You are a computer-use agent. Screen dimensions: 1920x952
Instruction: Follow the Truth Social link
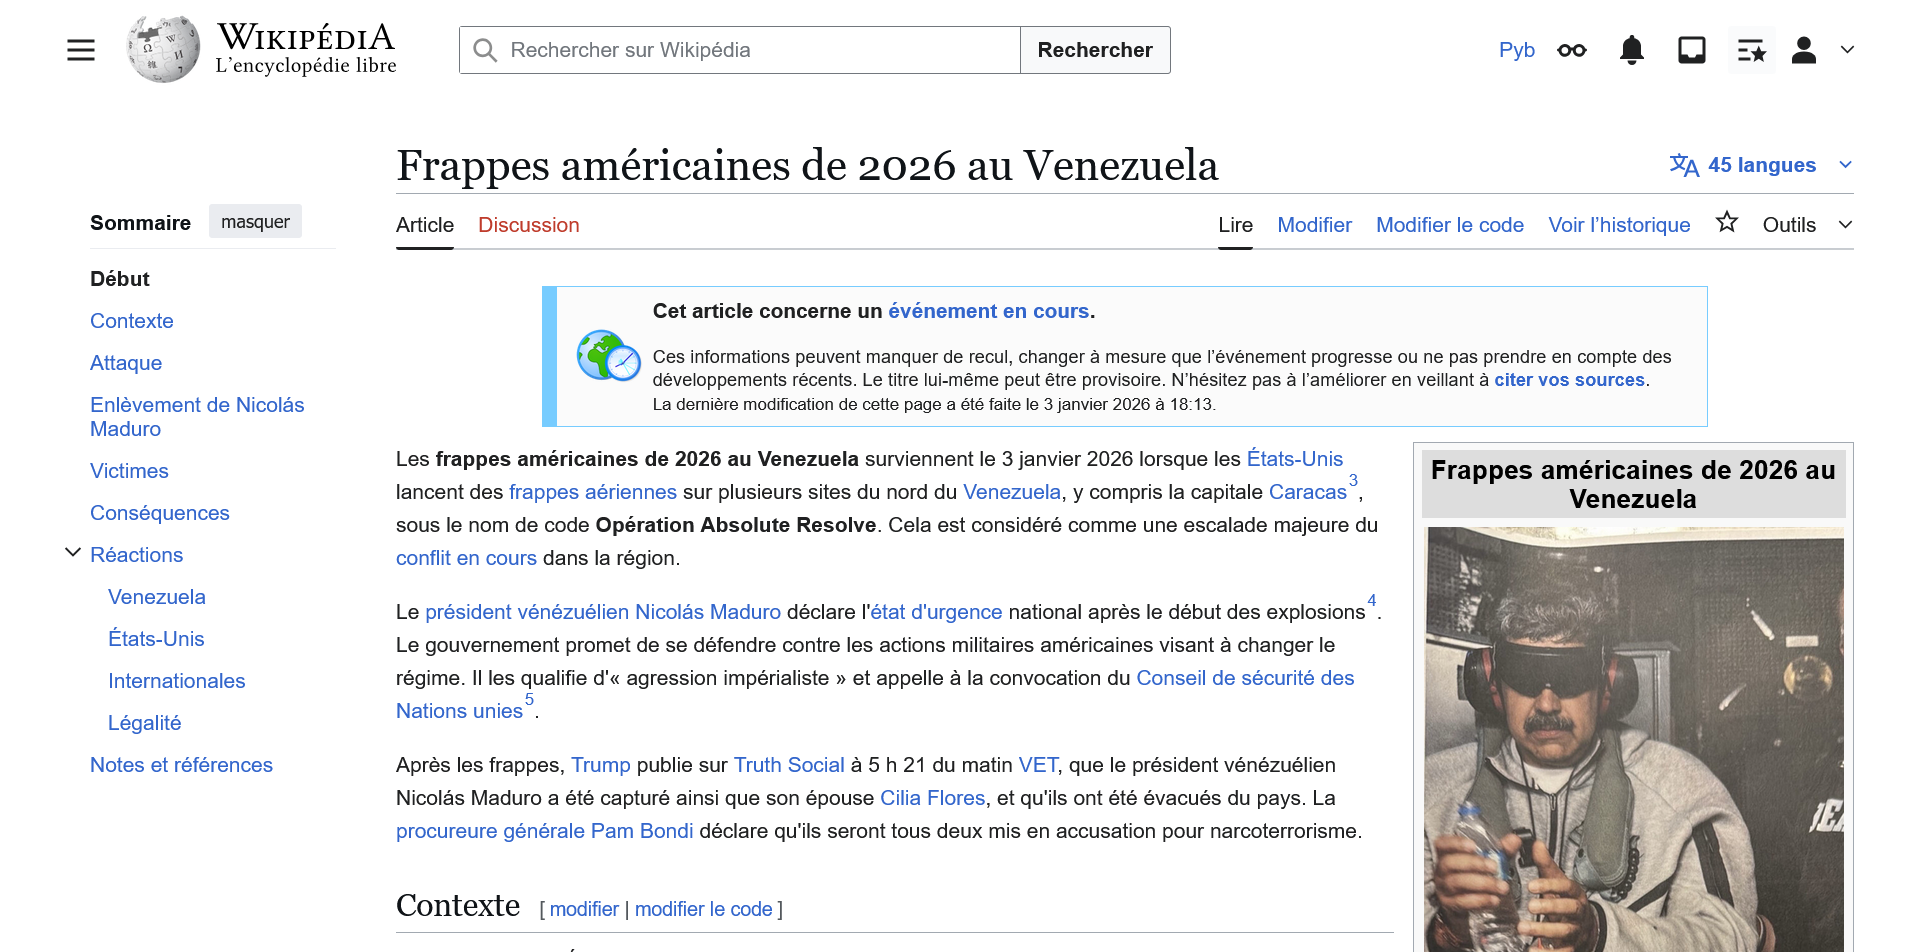click(788, 765)
